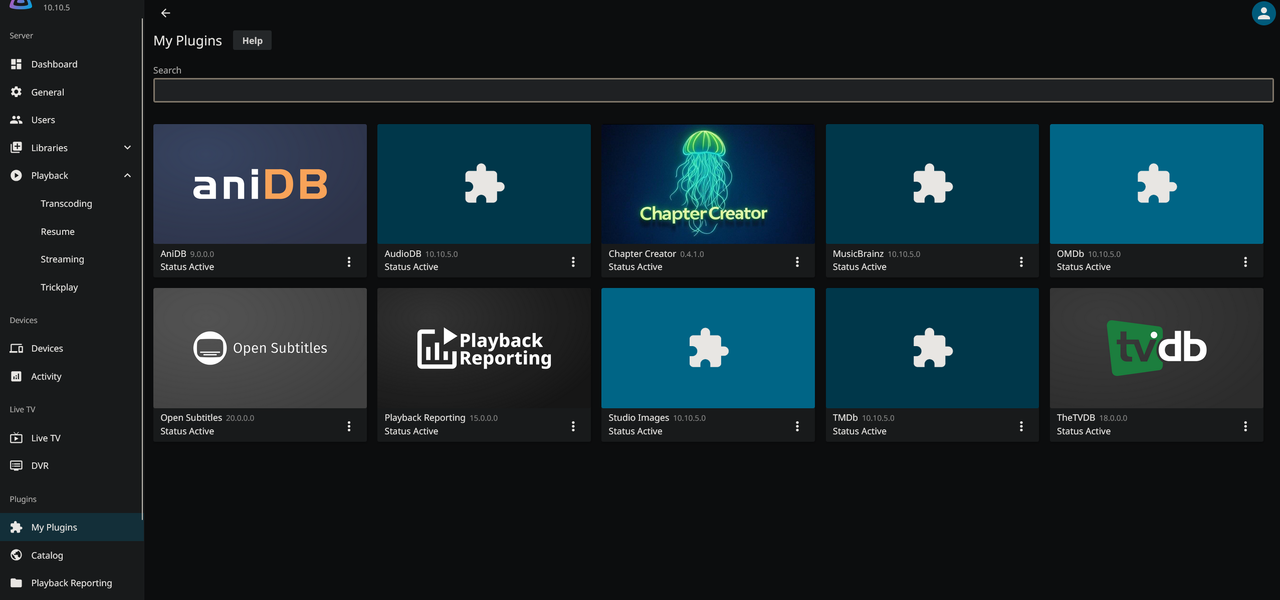This screenshot has height=600, width=1280.
Task: Open the three-dot menu for Playback Reporting plugin
Action: click(x=573, y=426)
